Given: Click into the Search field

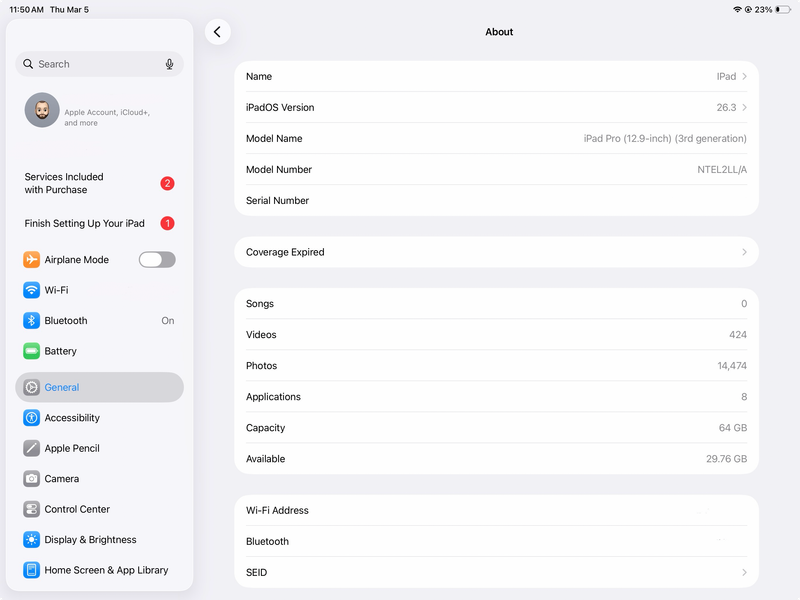Looking at the screenshot, I should pyautogui.click(x=99, y=64).
